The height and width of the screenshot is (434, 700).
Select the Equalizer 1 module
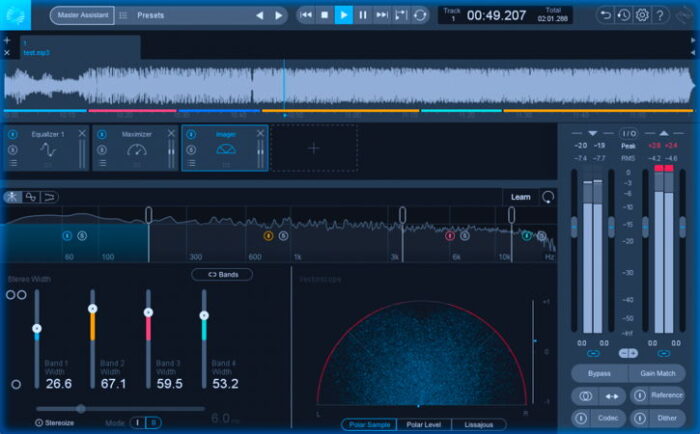47,148
